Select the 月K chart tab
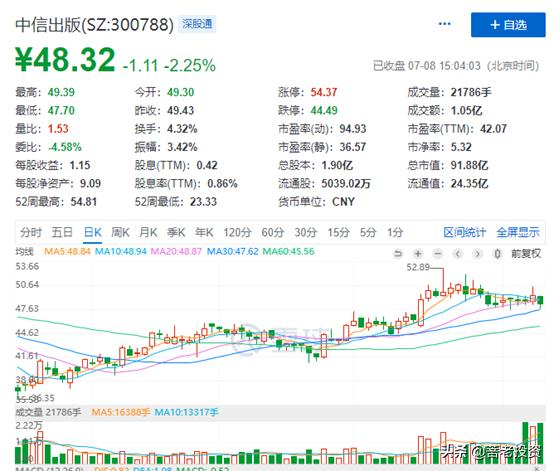The image size is (554, 471). (x=148, y=232)
